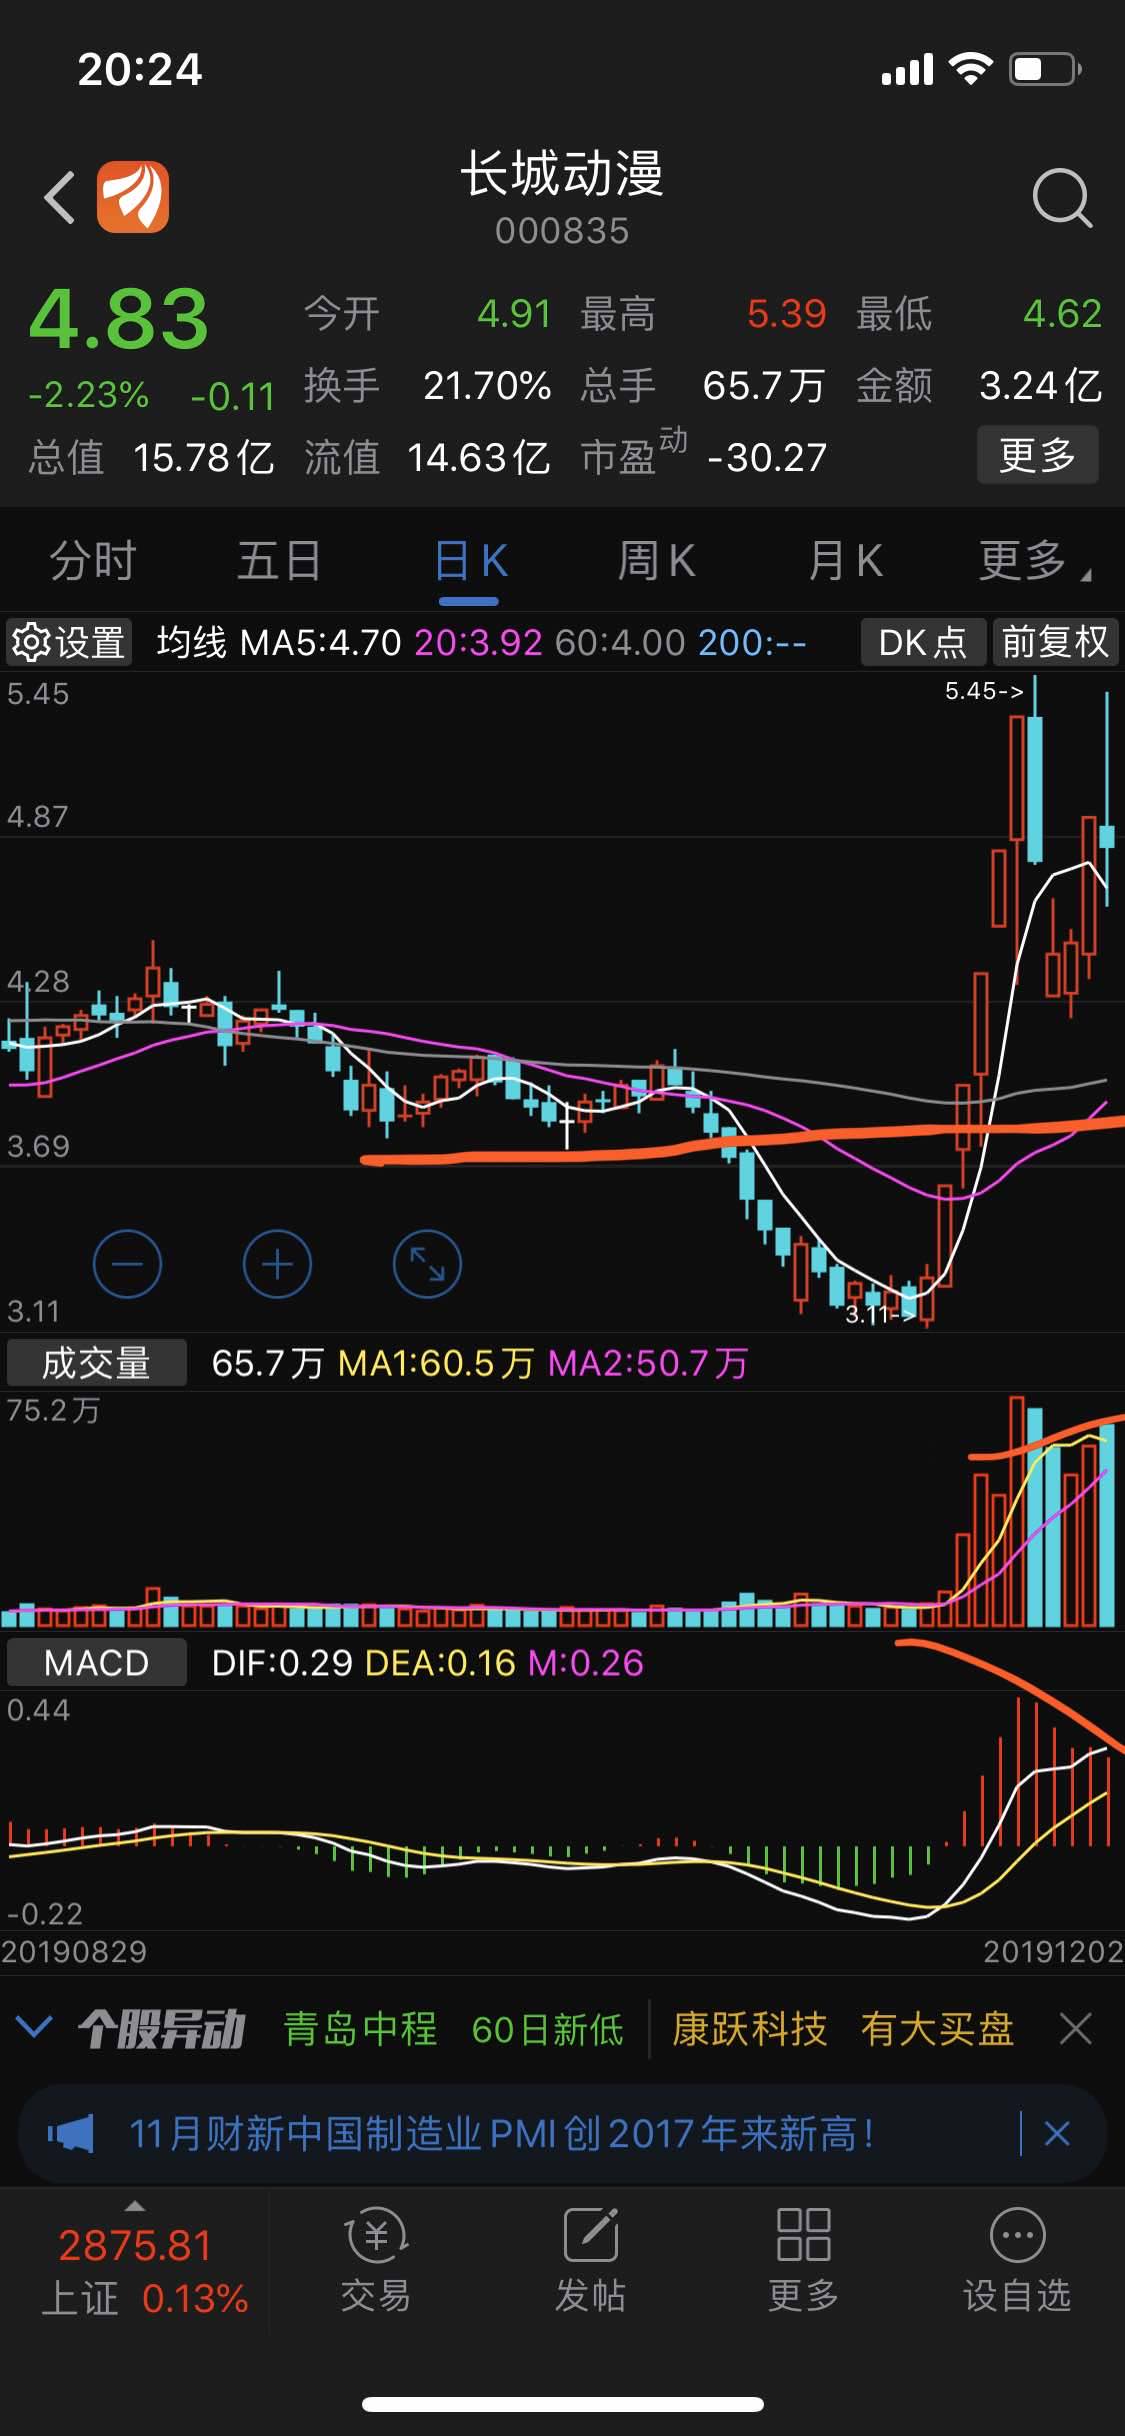The width and height of the screenshot is (1125, 2436).
Task: Switch to 月K tab
Action: click(x=846, y=561)
